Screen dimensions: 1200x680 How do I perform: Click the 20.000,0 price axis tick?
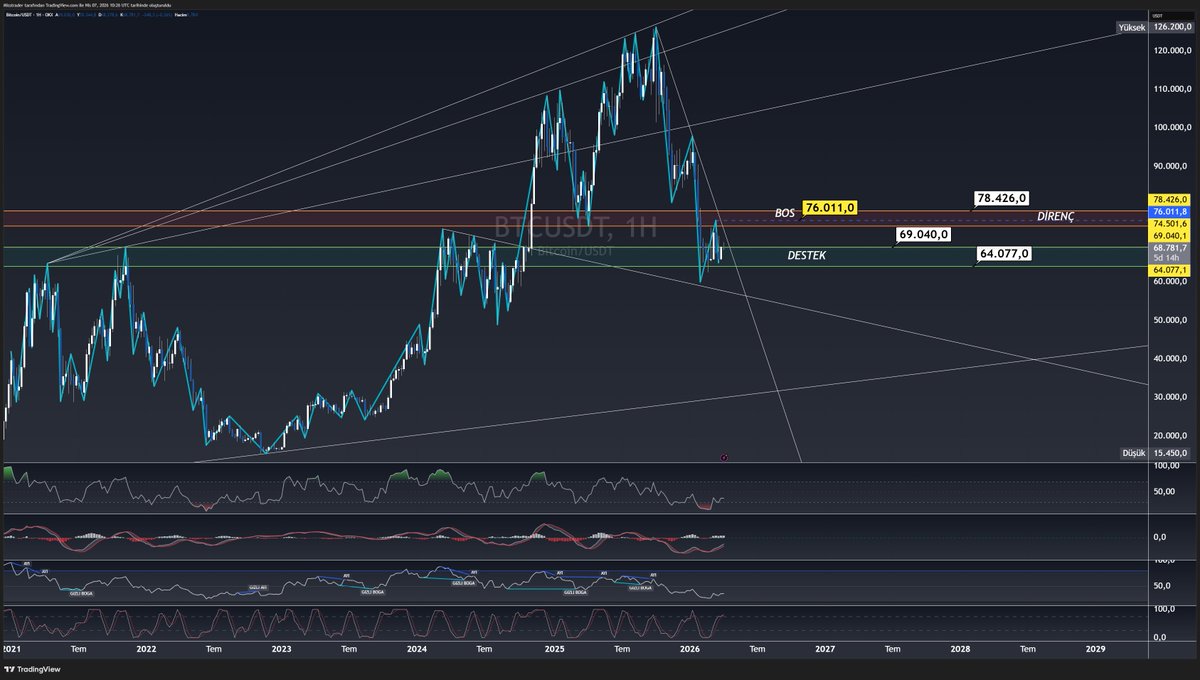click(1172, 436)
